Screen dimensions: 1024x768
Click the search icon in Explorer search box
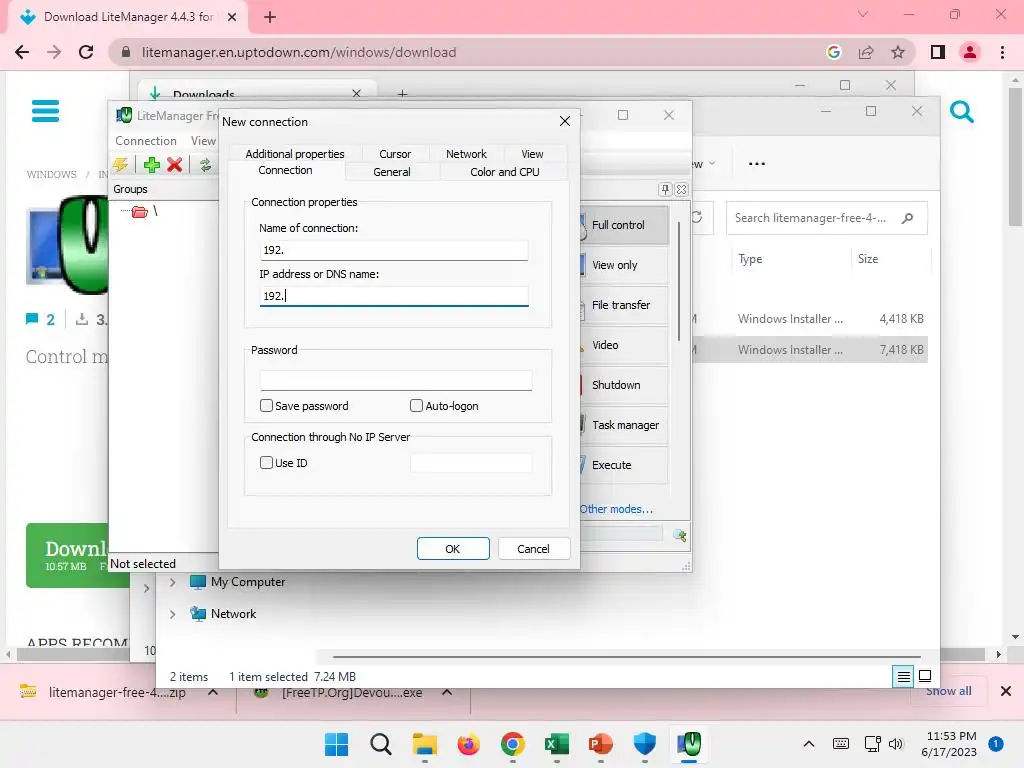click(907, 218)
